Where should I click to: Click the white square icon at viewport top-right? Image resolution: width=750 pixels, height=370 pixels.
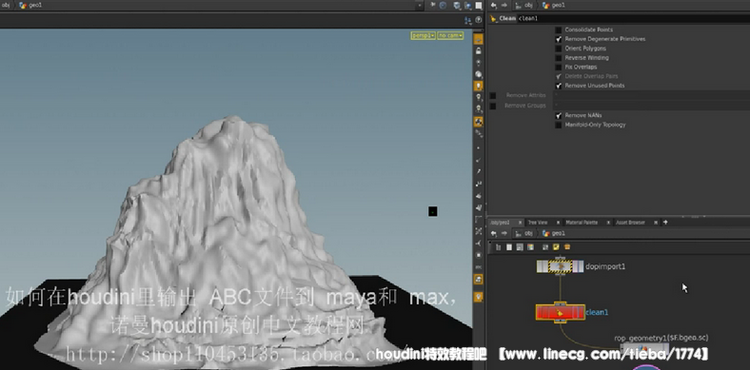(x=479, y=5)
